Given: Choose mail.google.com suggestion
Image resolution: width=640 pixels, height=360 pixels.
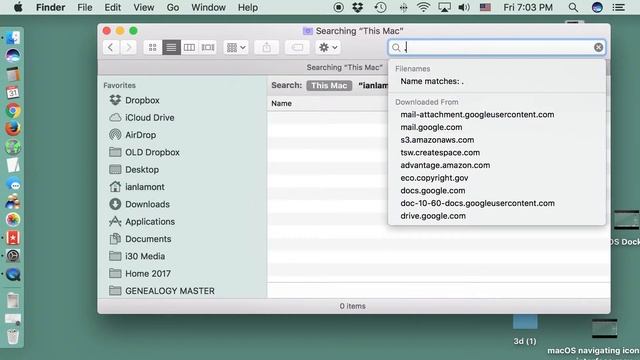Looking at the screenshot, I should (x=497, y=127).
